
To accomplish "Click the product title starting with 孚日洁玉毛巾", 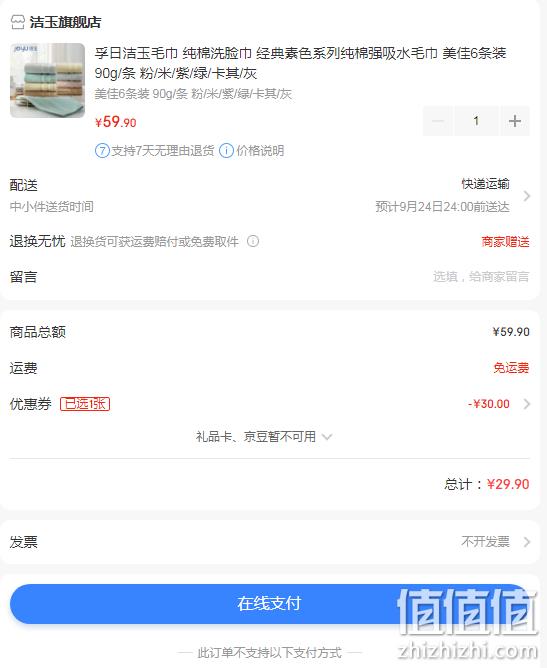I will click(300, 63).
